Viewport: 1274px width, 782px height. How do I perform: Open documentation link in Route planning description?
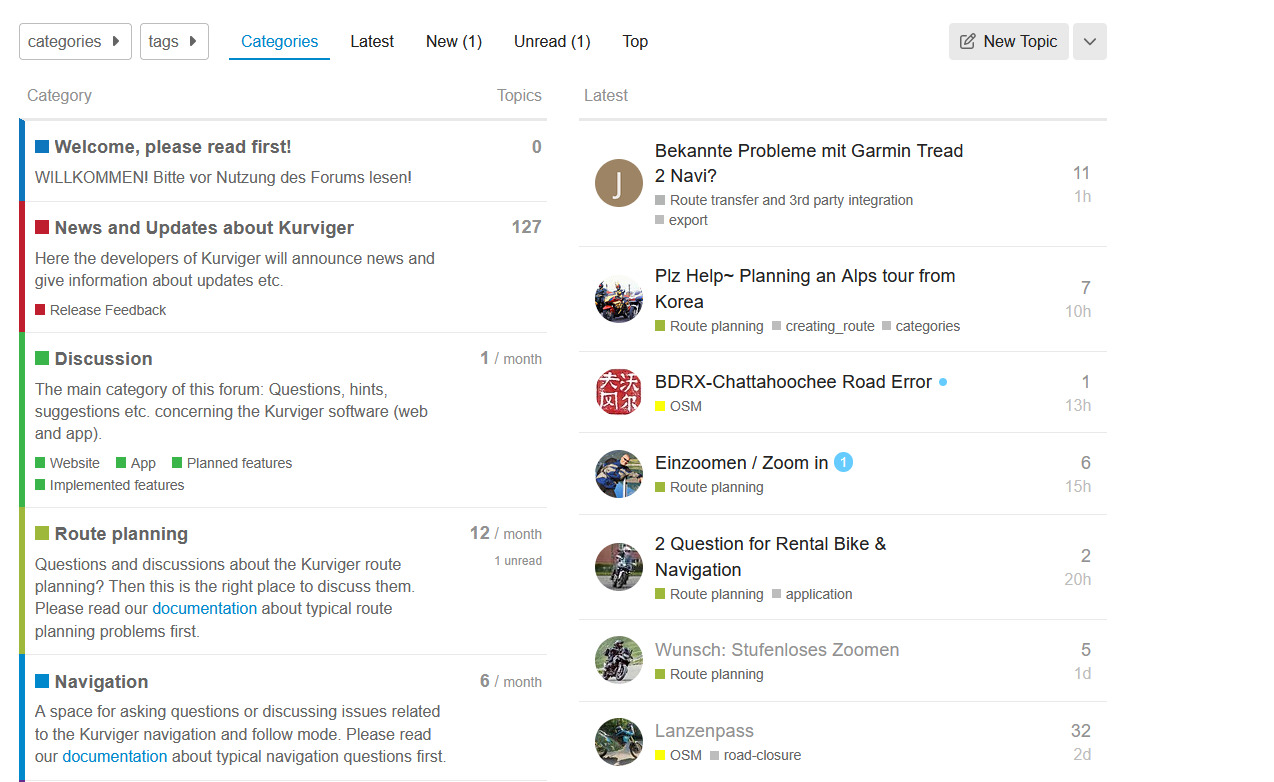(204, 608)
